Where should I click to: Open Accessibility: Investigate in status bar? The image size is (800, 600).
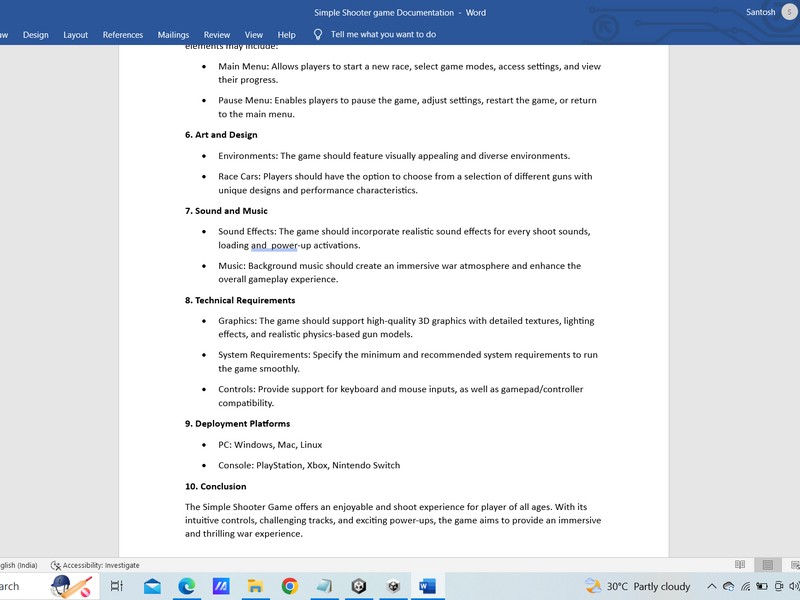95,565
